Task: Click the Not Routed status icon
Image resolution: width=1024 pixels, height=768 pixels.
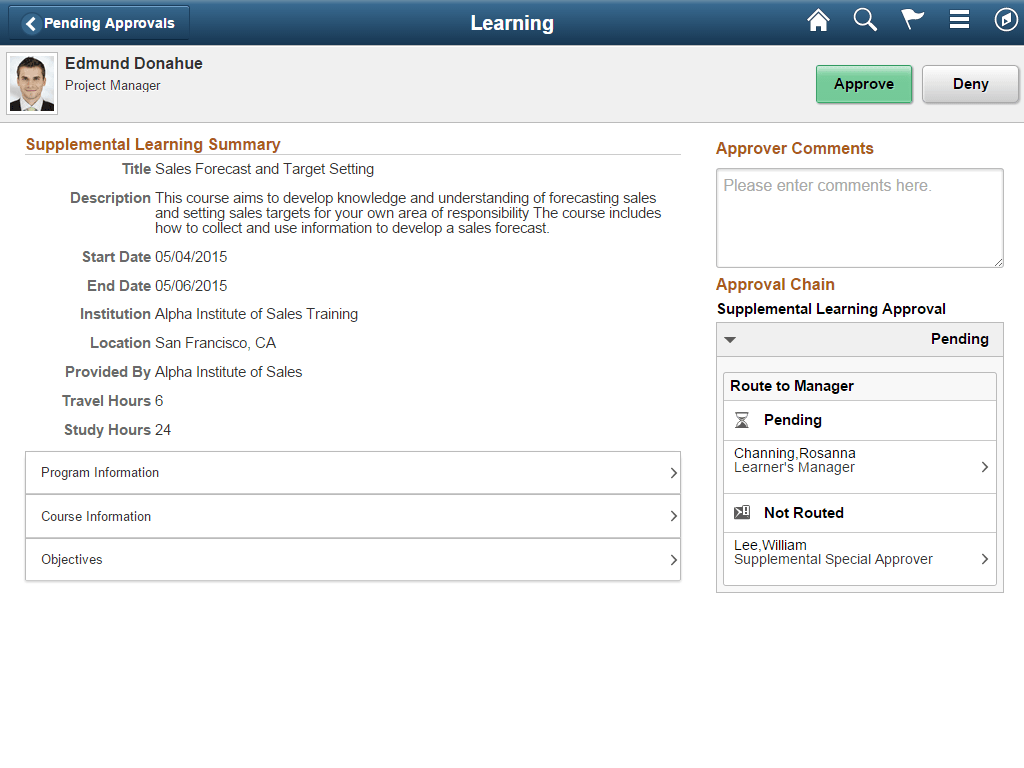Action: point(741,512)
